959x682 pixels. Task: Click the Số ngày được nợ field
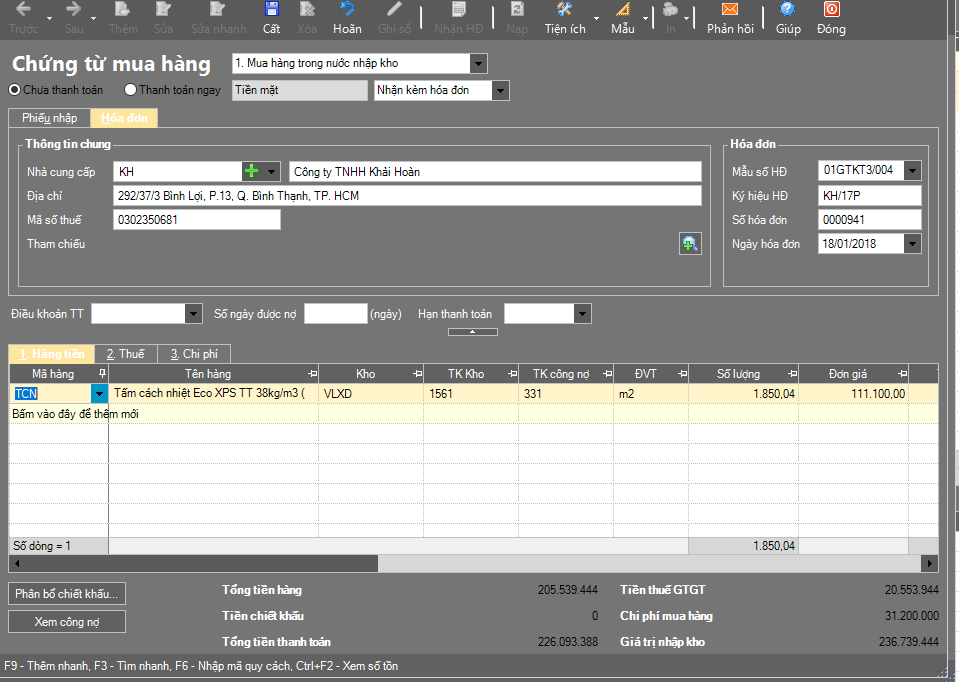(336, 314)
